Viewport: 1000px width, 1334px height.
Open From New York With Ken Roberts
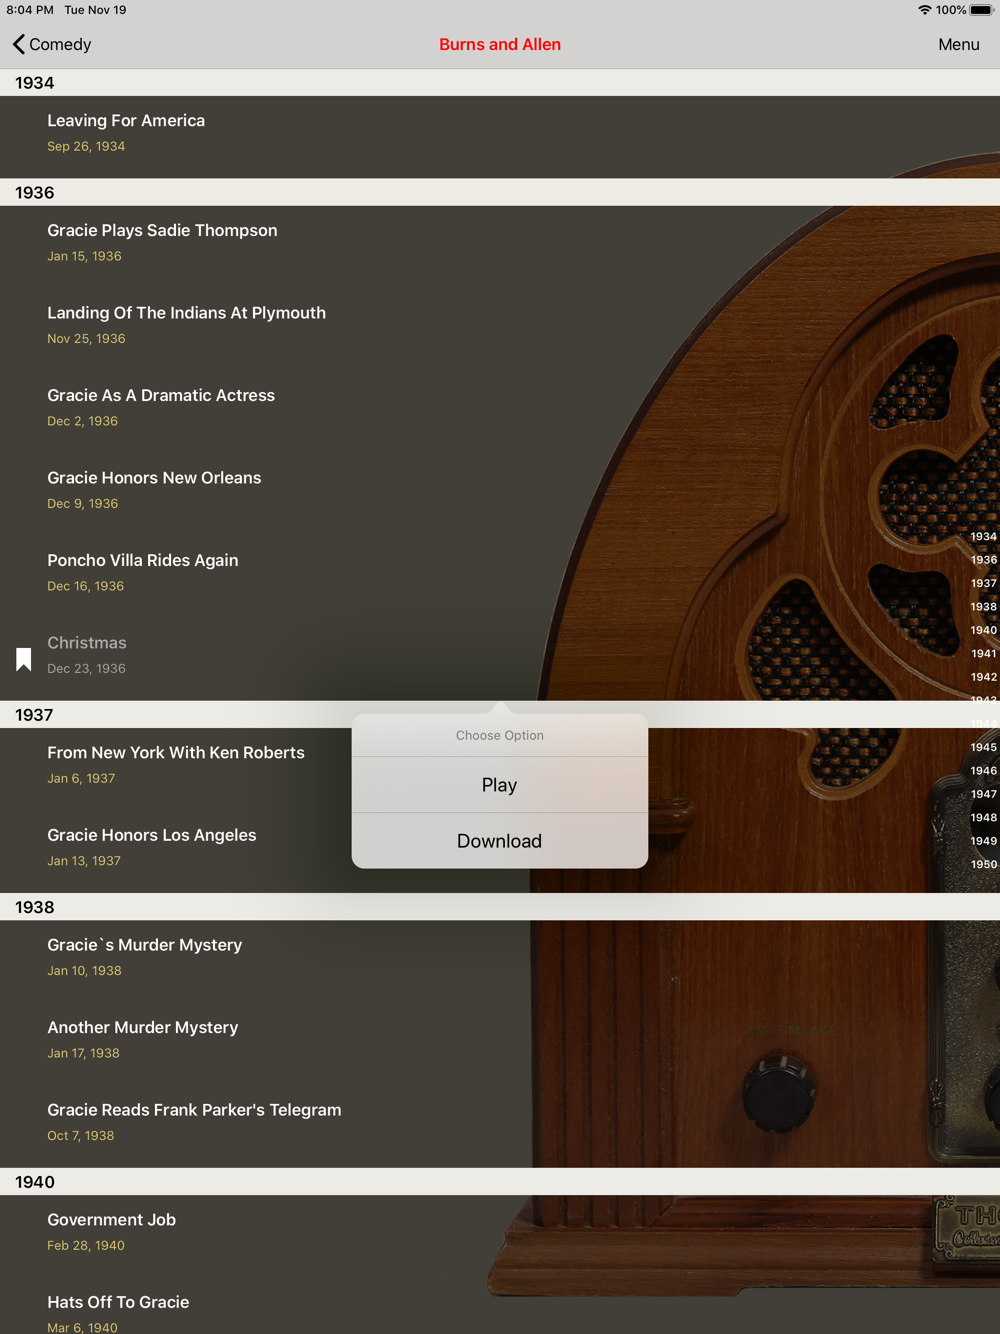175,769
